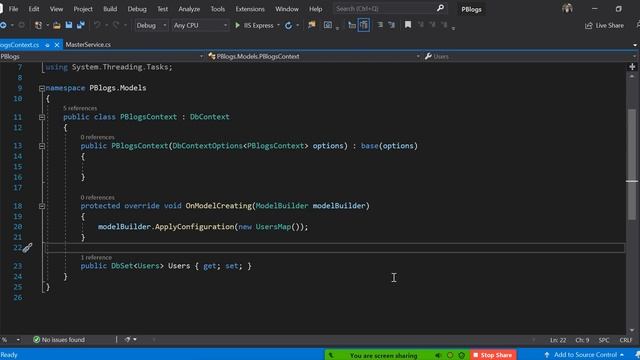Image resolution: width=640 pixels, height=360 pixels.
Task: Click the Open File folder icon
Action: click(x=57, y=25)
